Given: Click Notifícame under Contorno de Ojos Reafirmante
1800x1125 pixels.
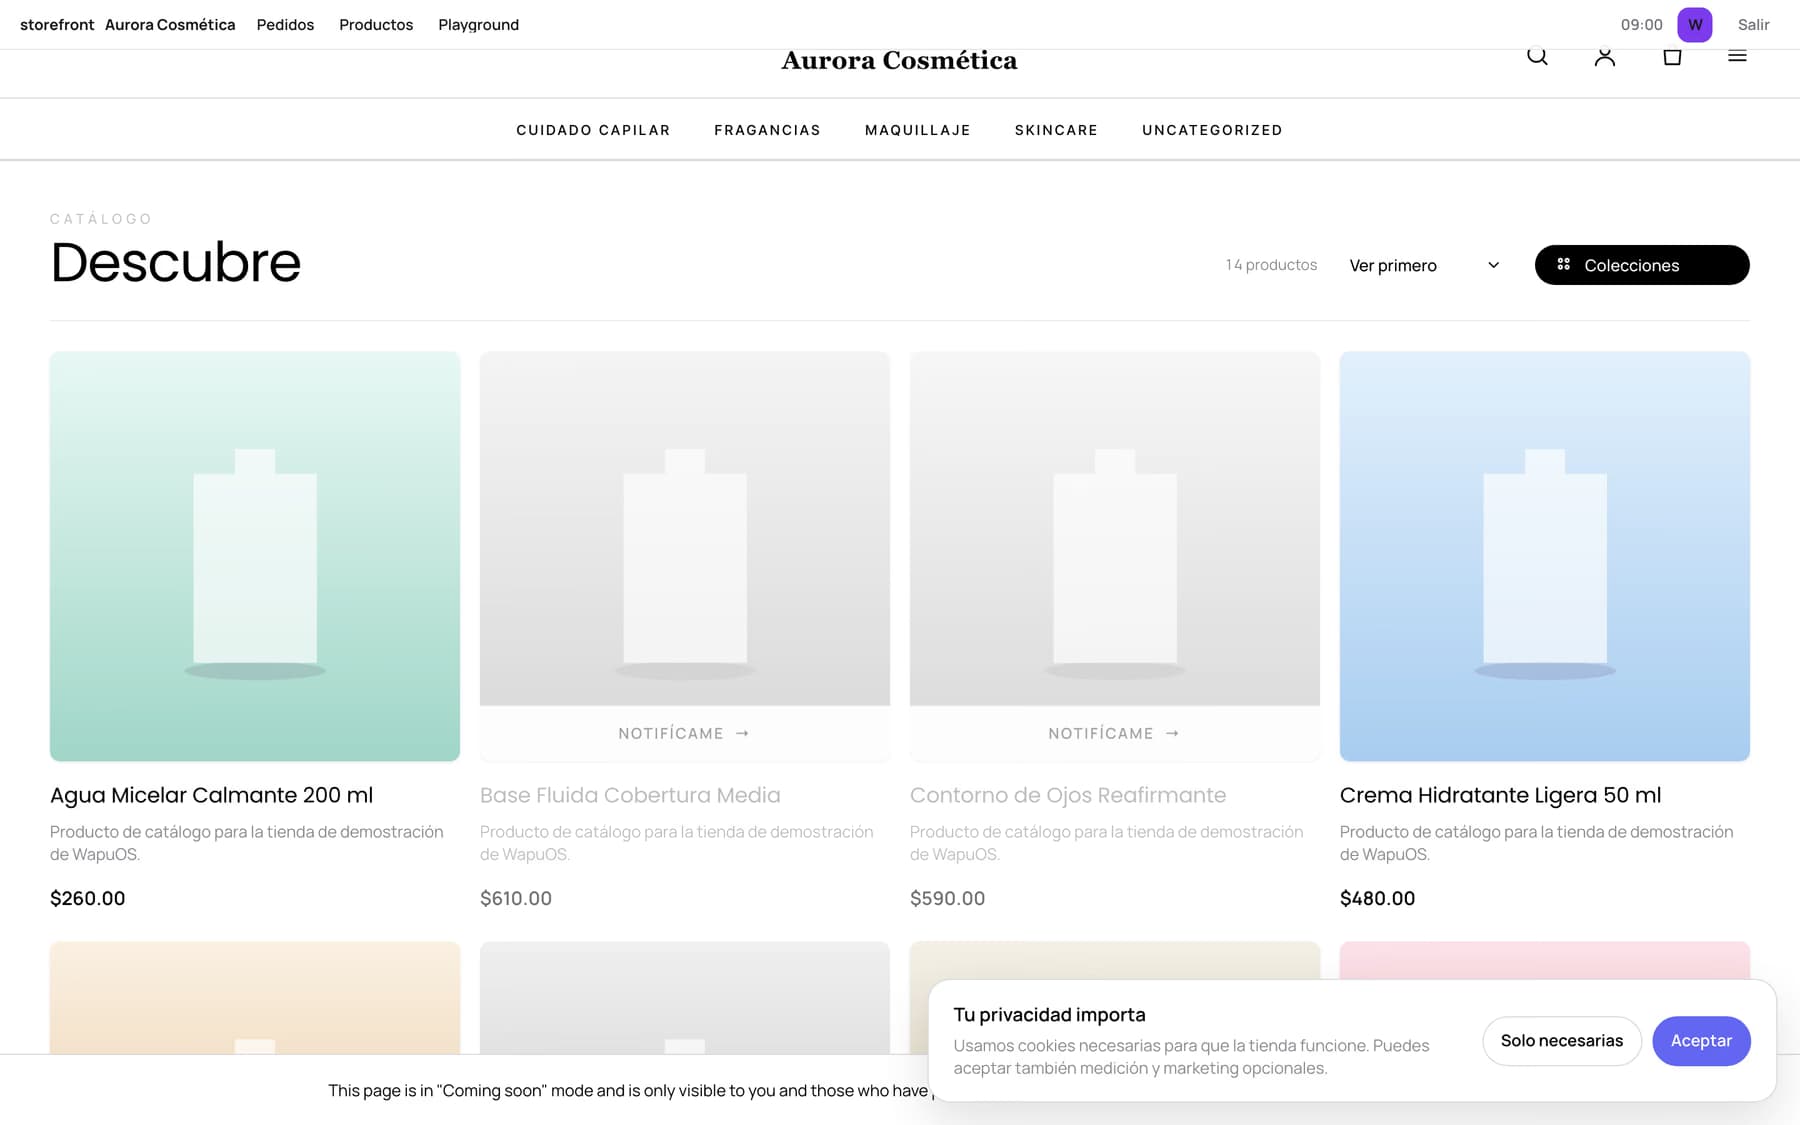Looking at the screenshot, I should 1115,733.
